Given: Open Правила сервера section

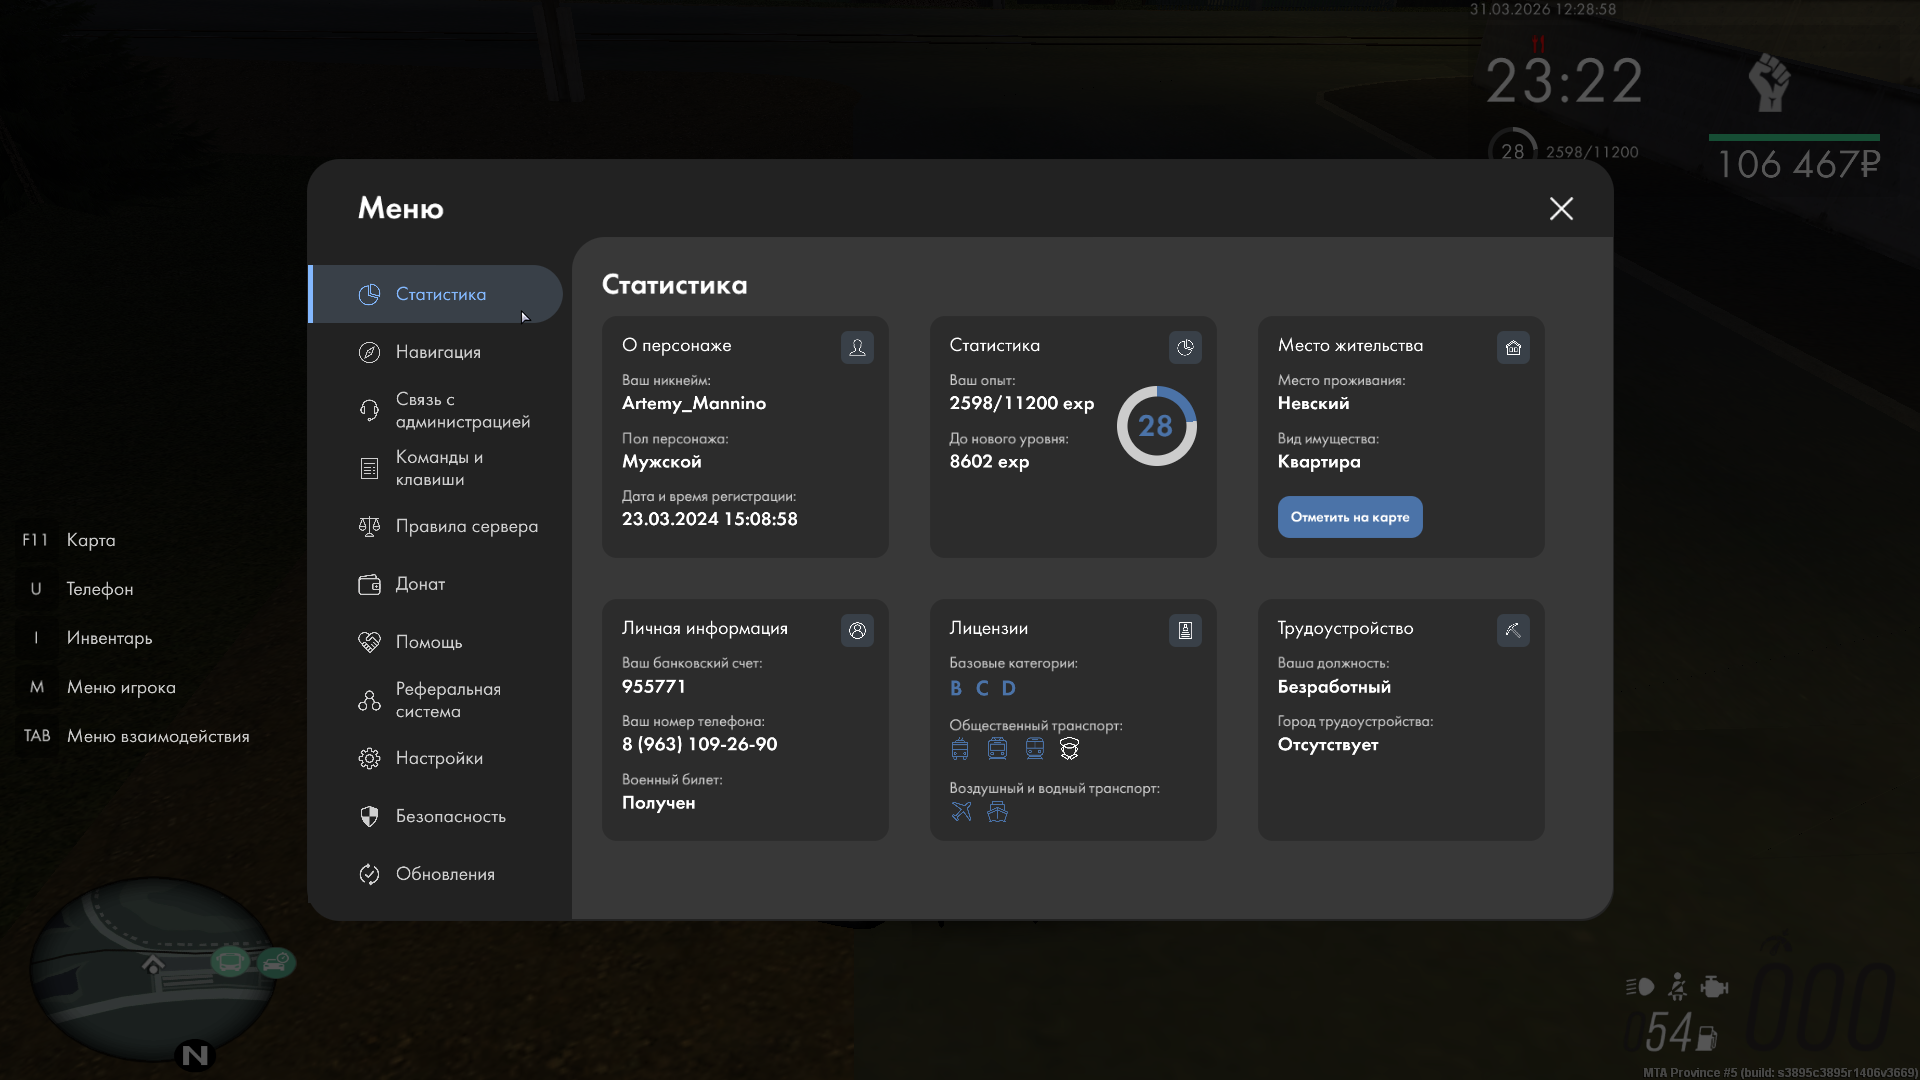Looking at the screenshot, I should coord(466,526).
